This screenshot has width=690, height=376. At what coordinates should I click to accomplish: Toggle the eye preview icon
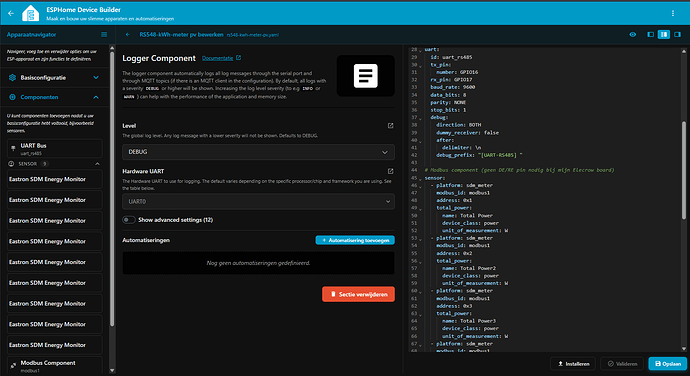click(x=633, y=34)
